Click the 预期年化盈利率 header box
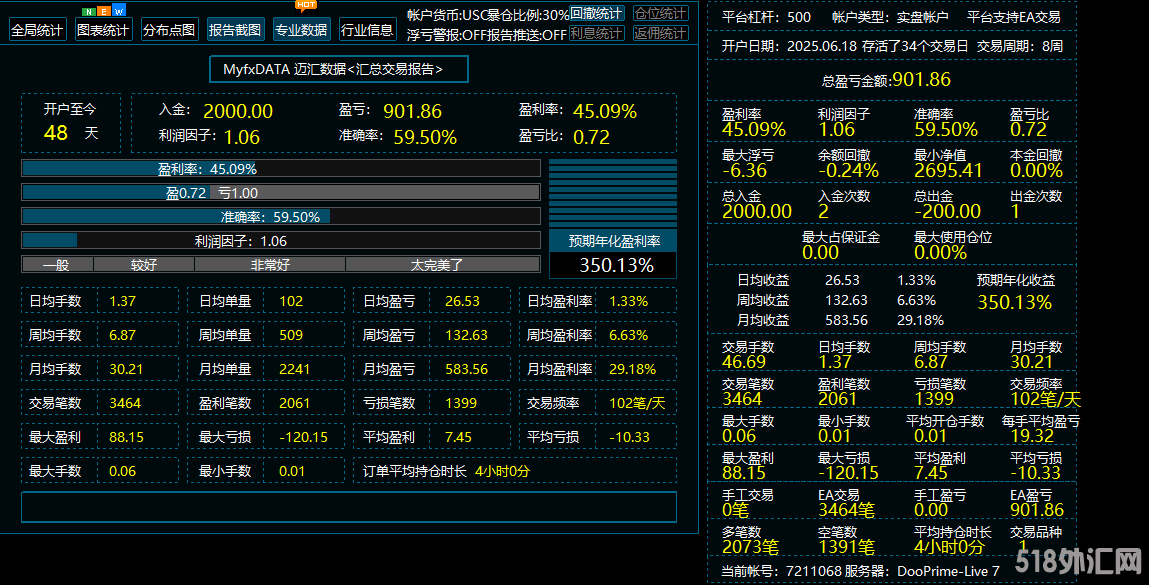 613,241
